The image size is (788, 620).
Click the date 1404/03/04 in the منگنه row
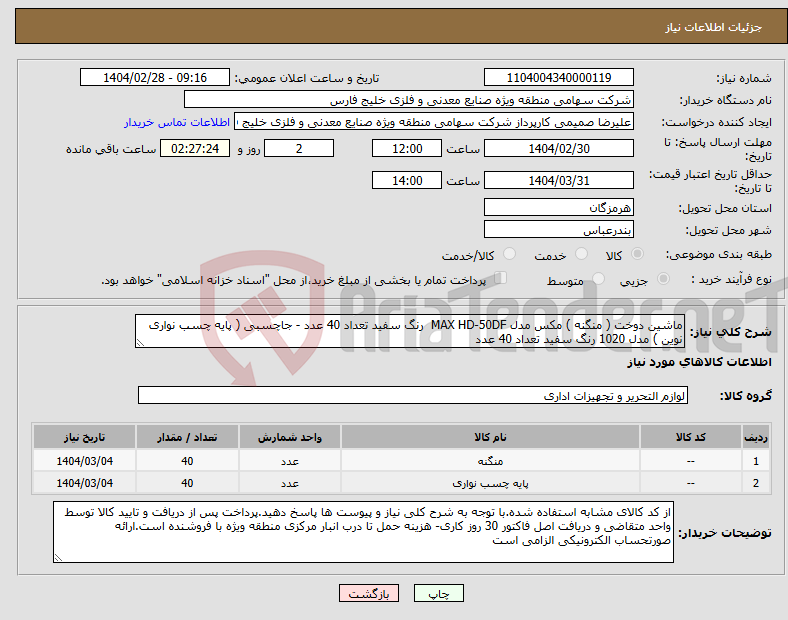coord(84,461)
